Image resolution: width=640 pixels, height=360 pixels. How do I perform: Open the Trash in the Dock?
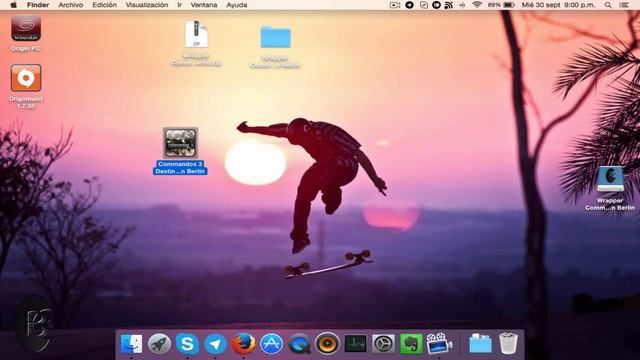(509, 344)
